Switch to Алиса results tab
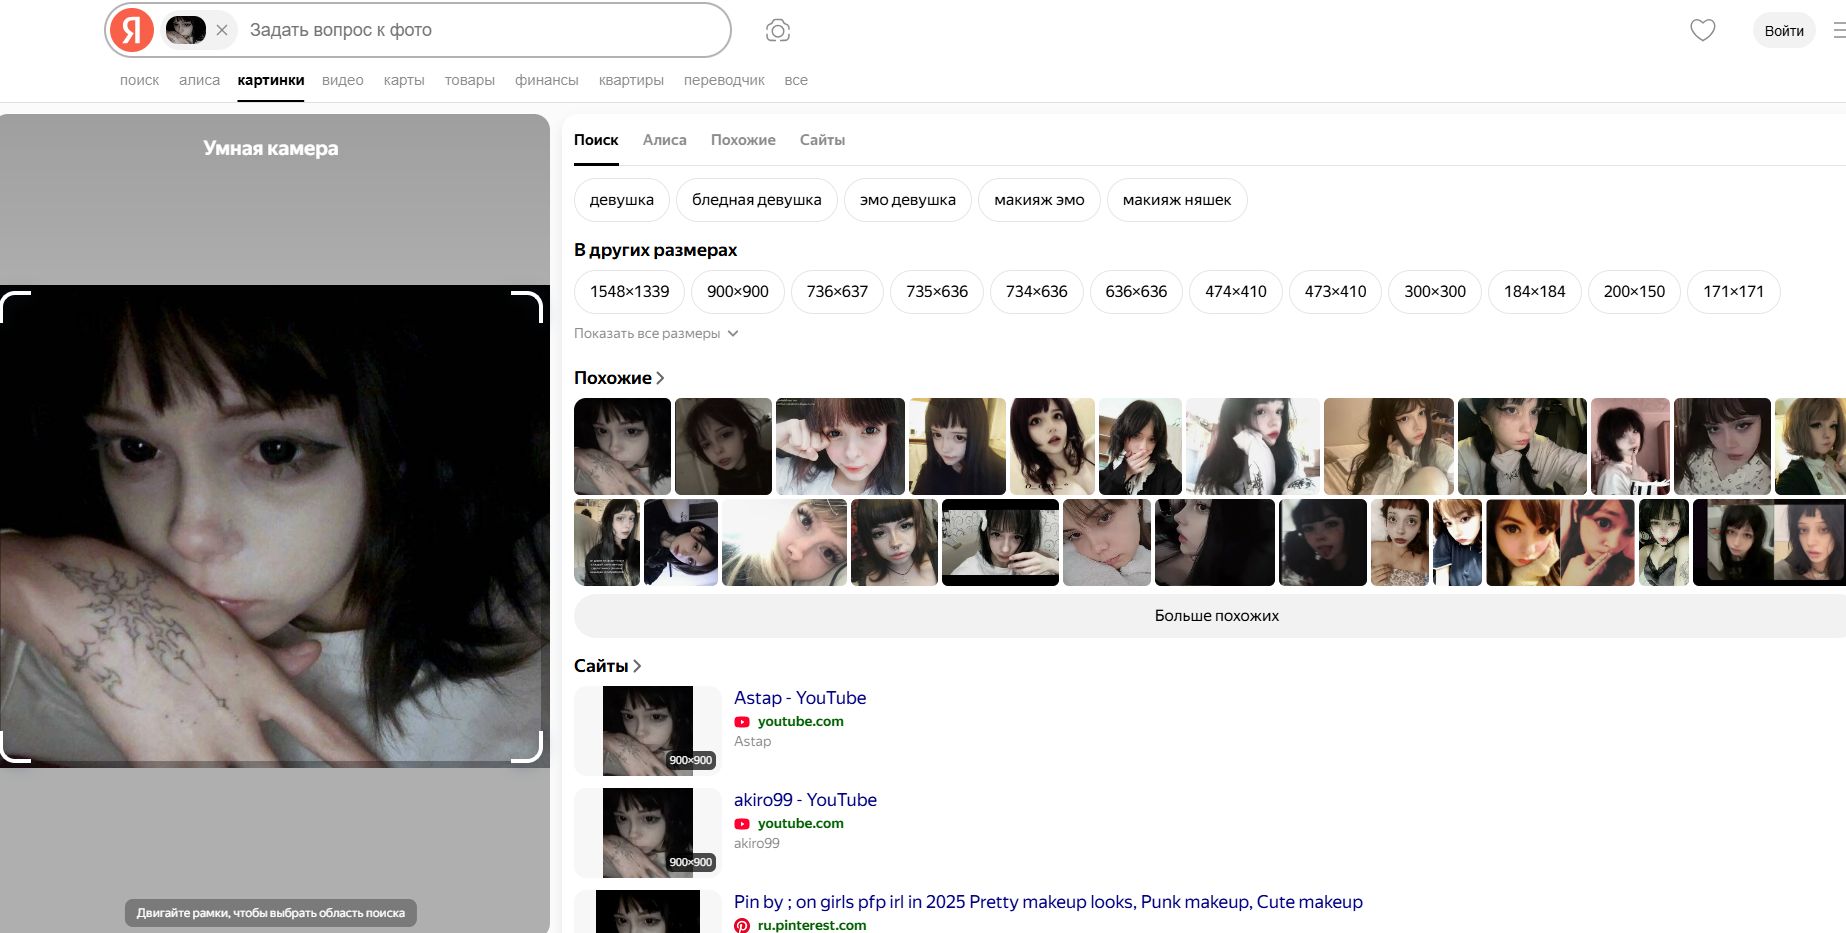Screen dimensions: 1846x933 pyautogui.click(x=665, y=140)
